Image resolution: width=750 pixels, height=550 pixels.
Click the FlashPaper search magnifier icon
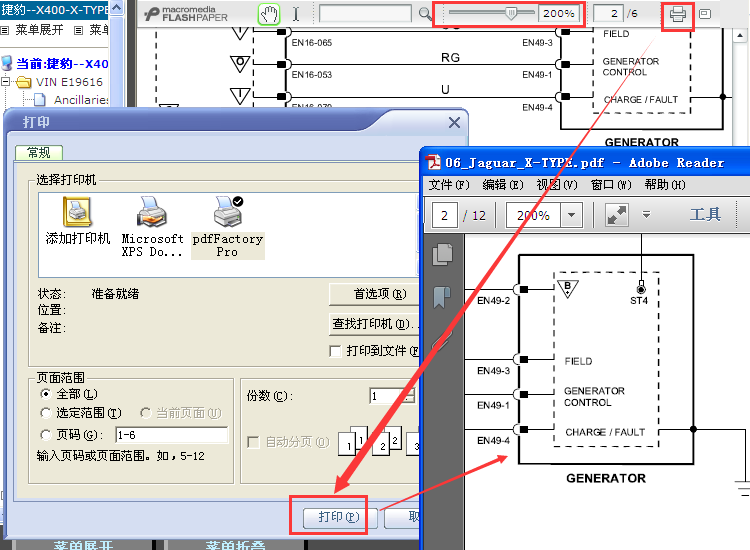point(425,14)
